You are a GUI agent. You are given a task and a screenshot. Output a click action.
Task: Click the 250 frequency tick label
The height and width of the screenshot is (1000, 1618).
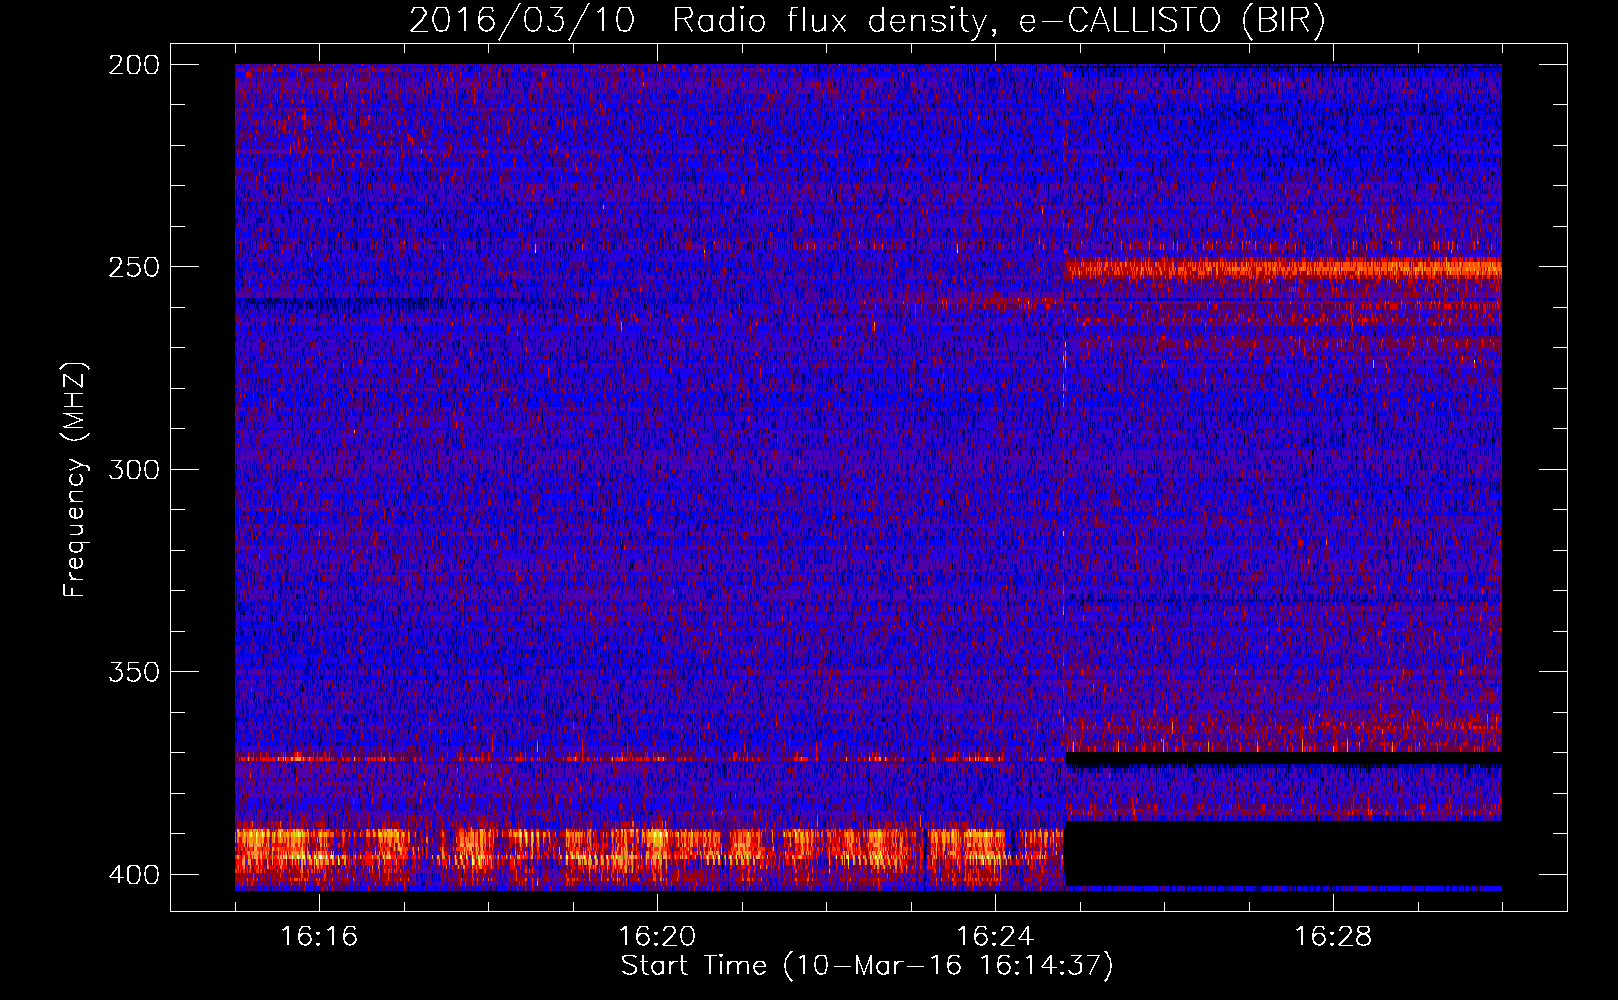coord(134,267)
